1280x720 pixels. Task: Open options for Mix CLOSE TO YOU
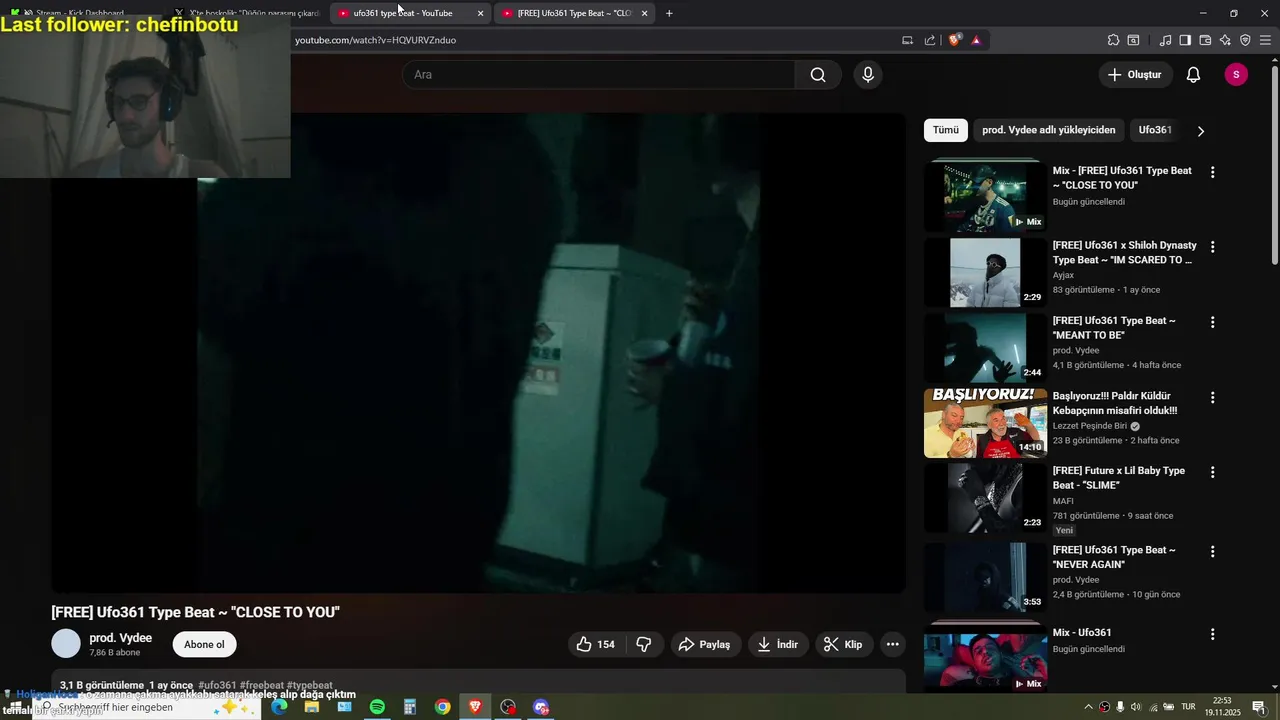[1213, 172]
